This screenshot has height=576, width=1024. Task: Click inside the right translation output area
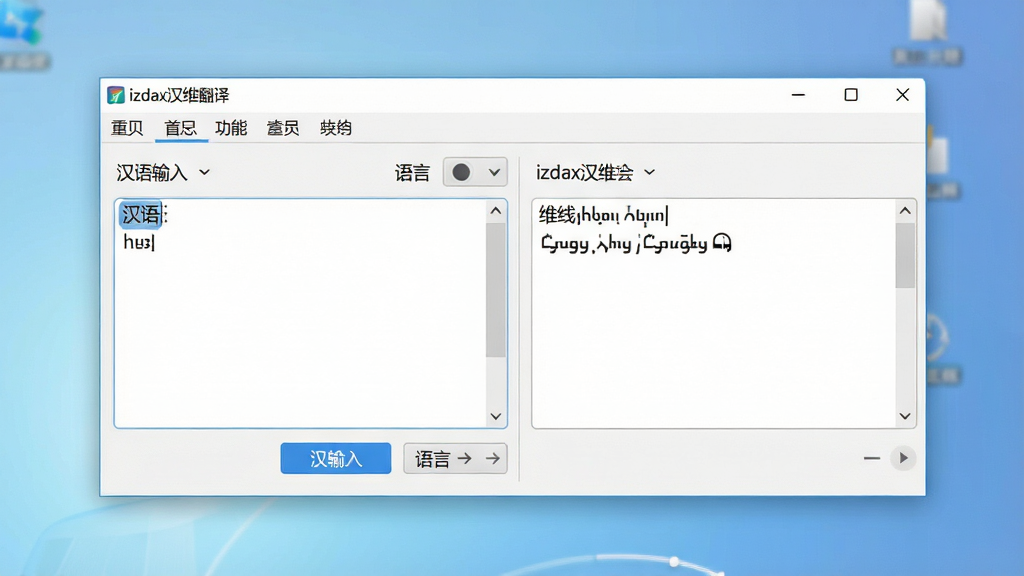[x=713, y=313]
